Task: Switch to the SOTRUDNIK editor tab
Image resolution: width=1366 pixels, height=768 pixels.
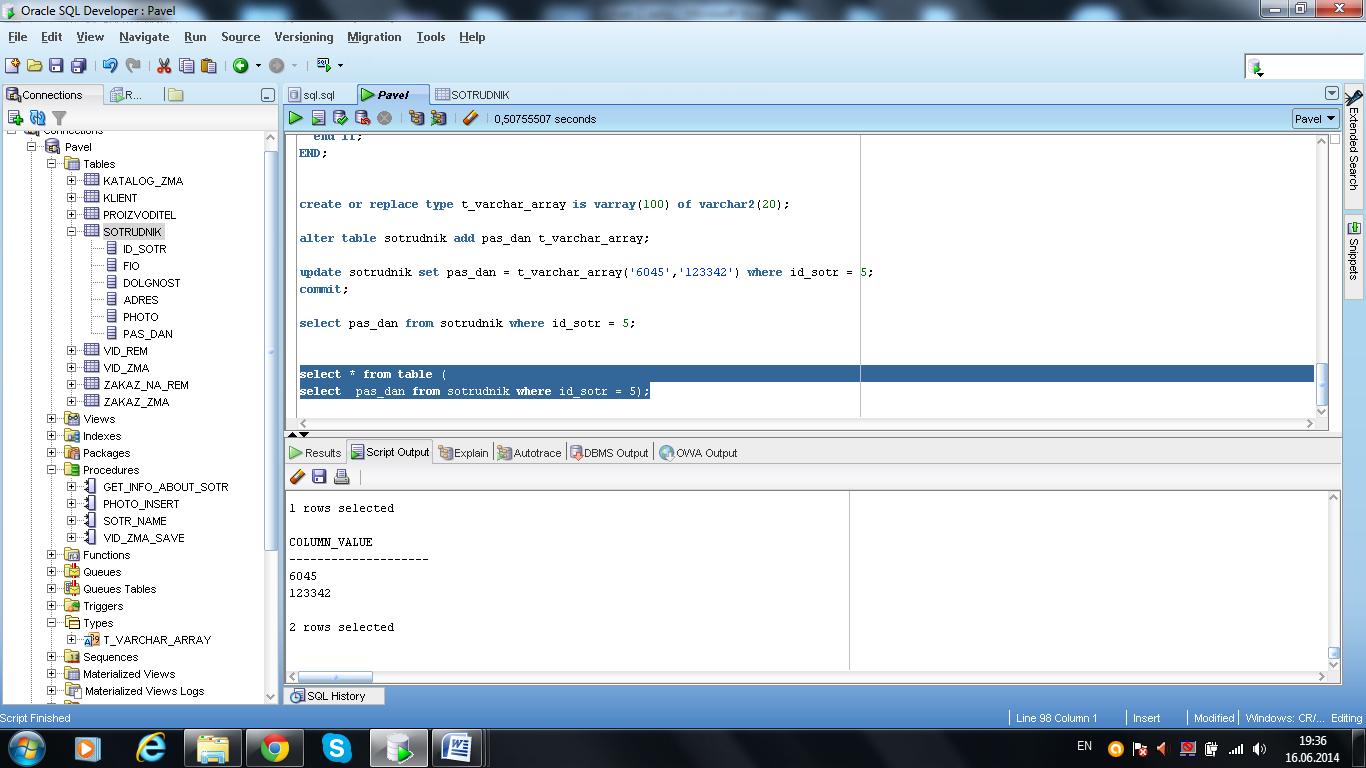Action: click(473, 95)
